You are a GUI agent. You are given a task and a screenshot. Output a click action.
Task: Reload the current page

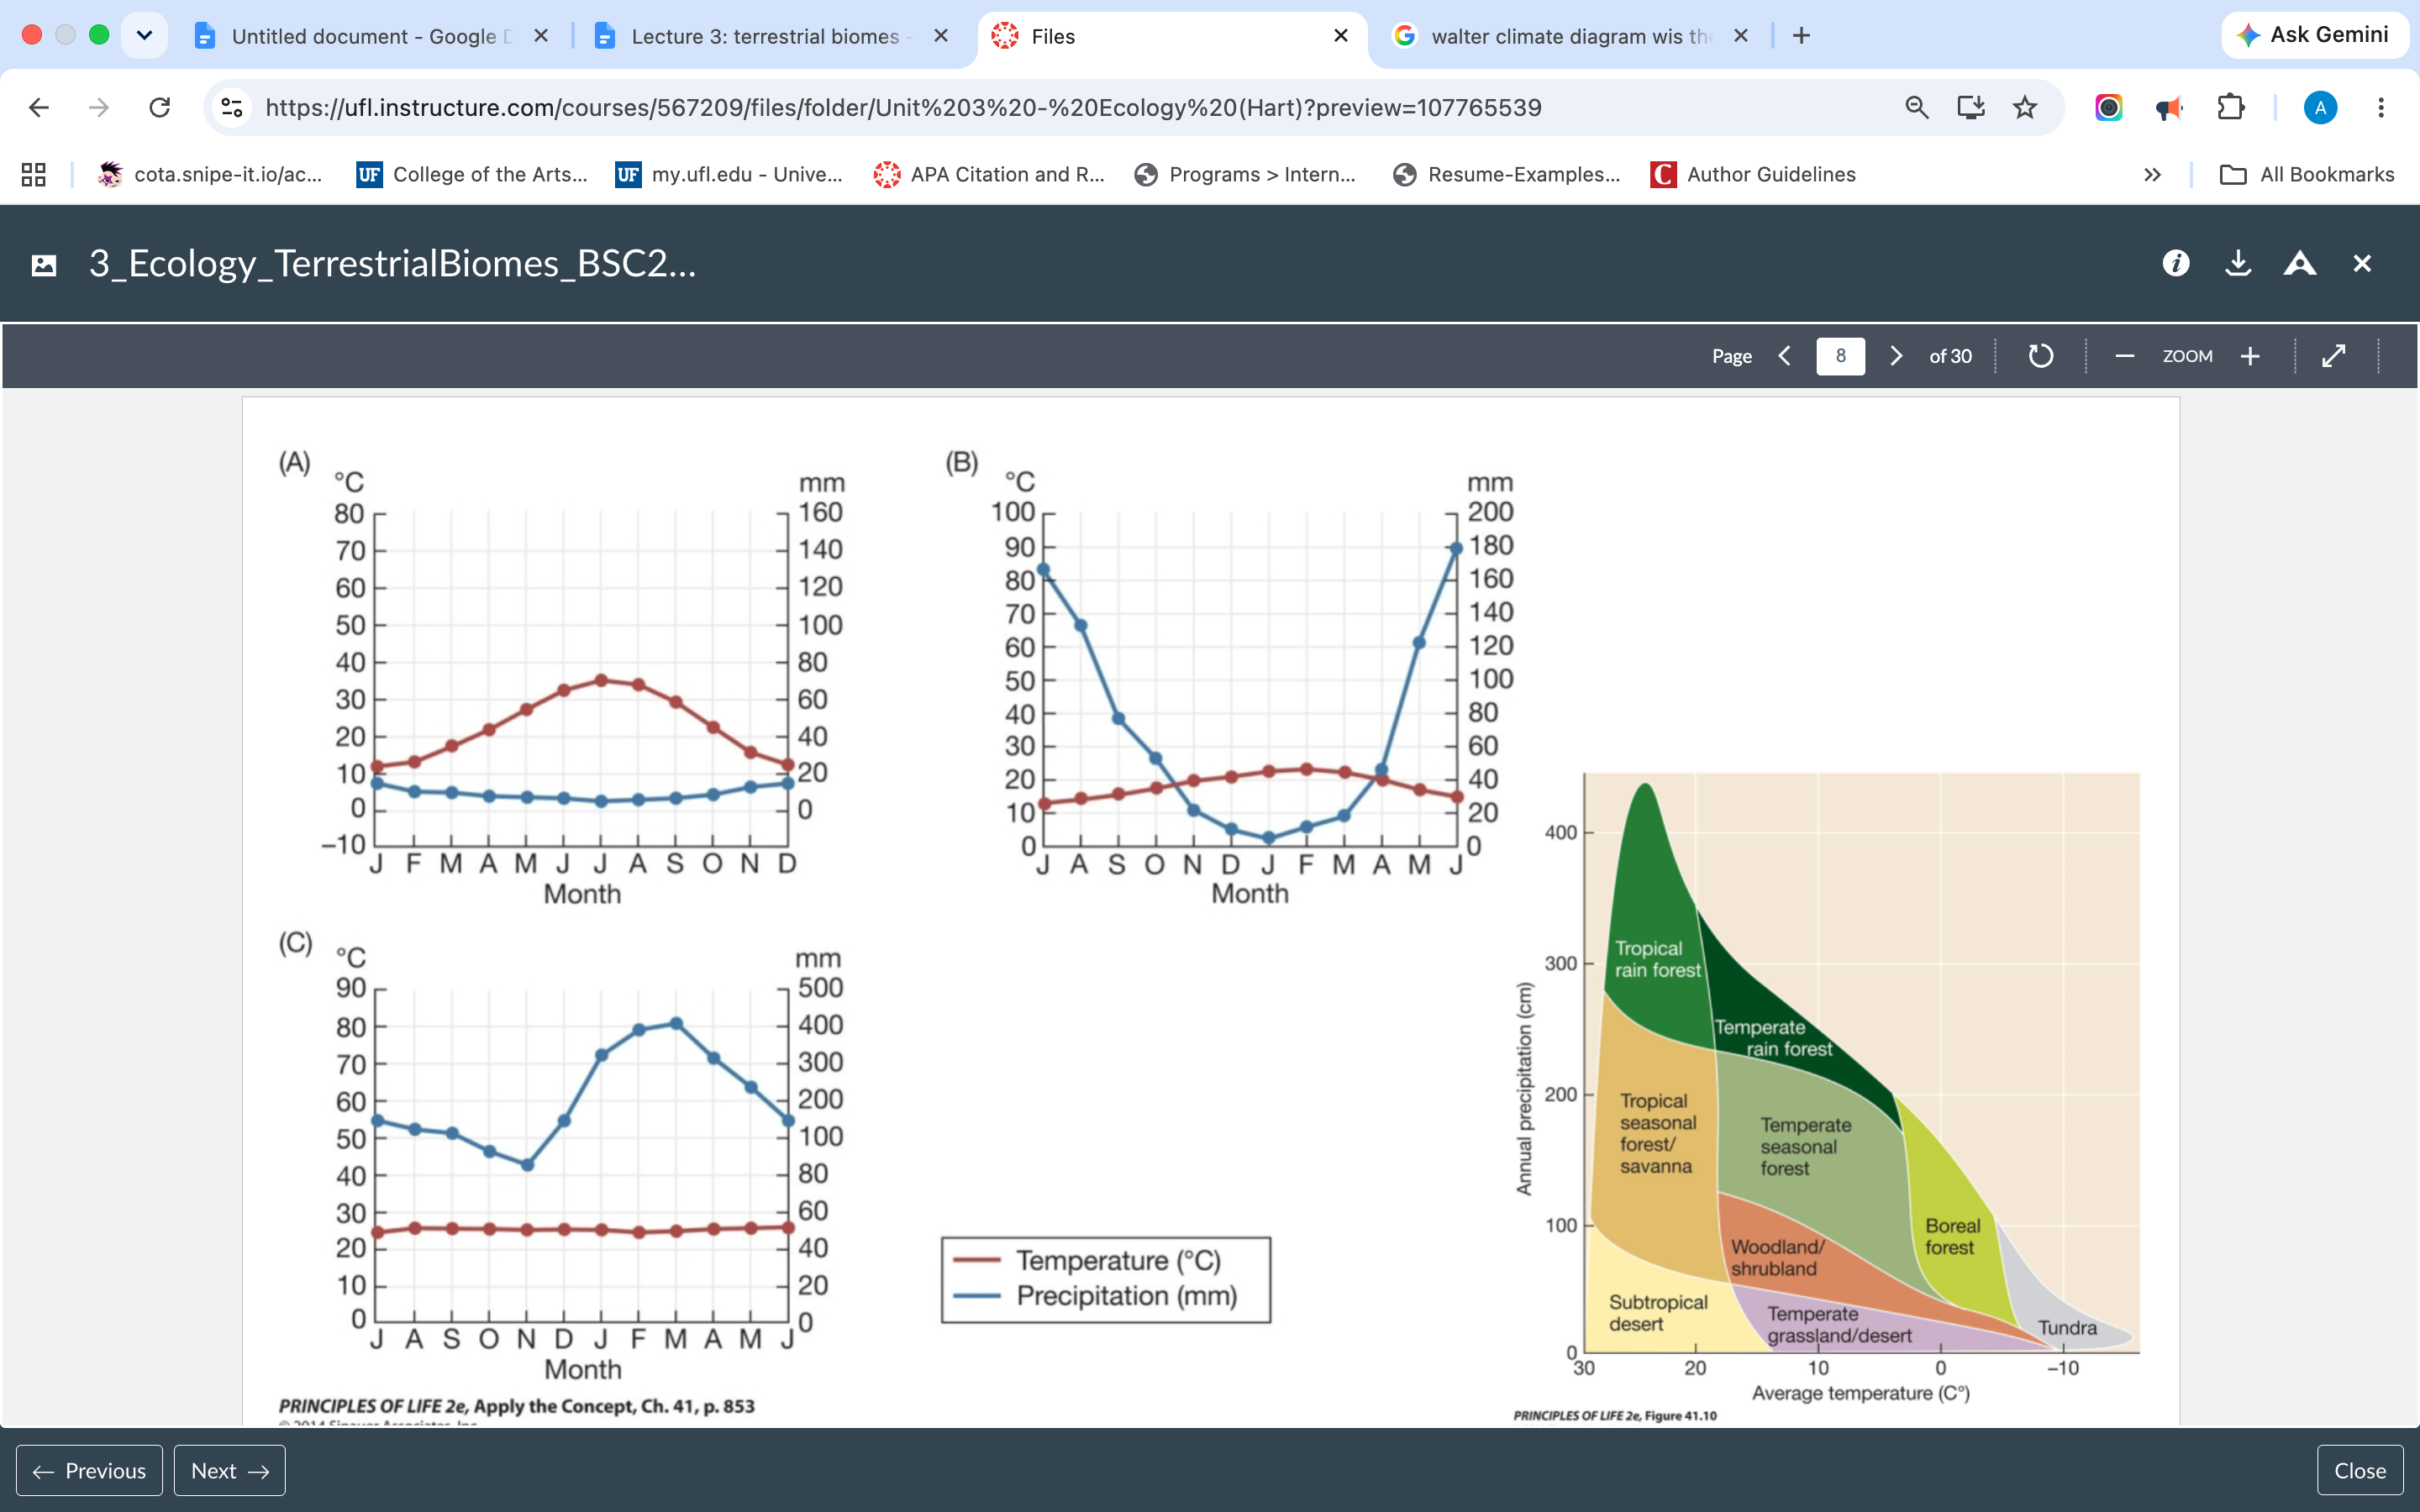click(x=160, y=107)
